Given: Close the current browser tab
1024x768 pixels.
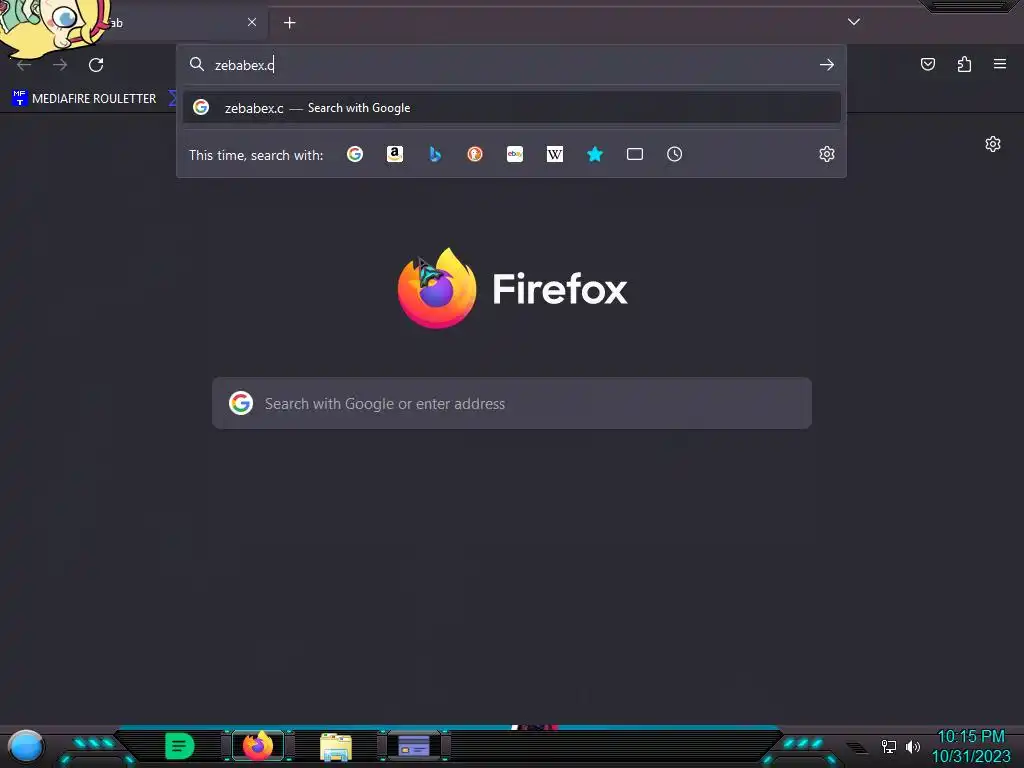Looking at the screenshot, I should [x=252, y=22].
